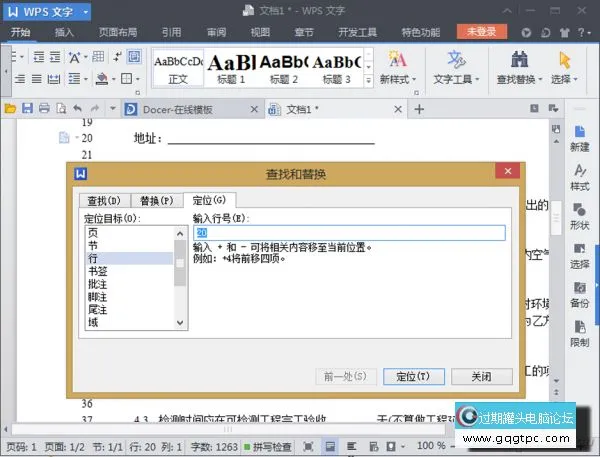Toggle show/hide paragraph marks icon

tap(117, 57)
